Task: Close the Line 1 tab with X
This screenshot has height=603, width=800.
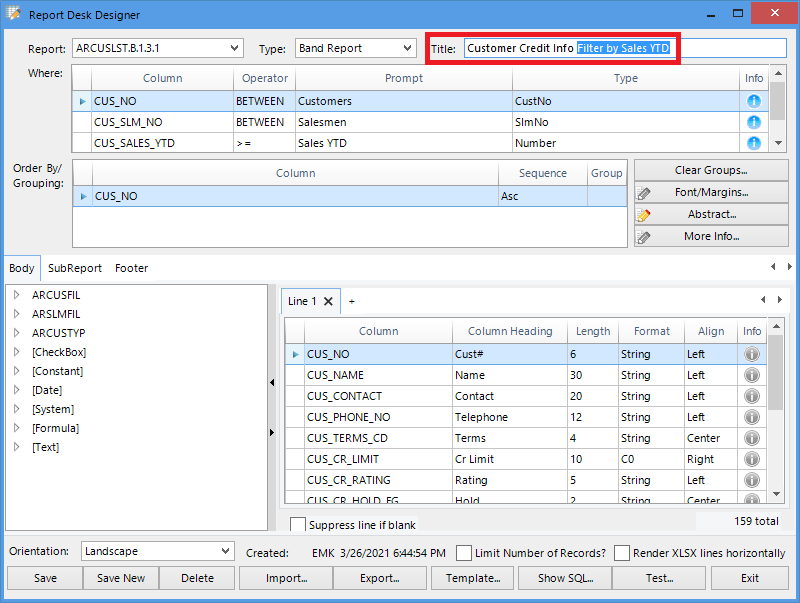Action: pyautogui.click(x=329, y=301)
